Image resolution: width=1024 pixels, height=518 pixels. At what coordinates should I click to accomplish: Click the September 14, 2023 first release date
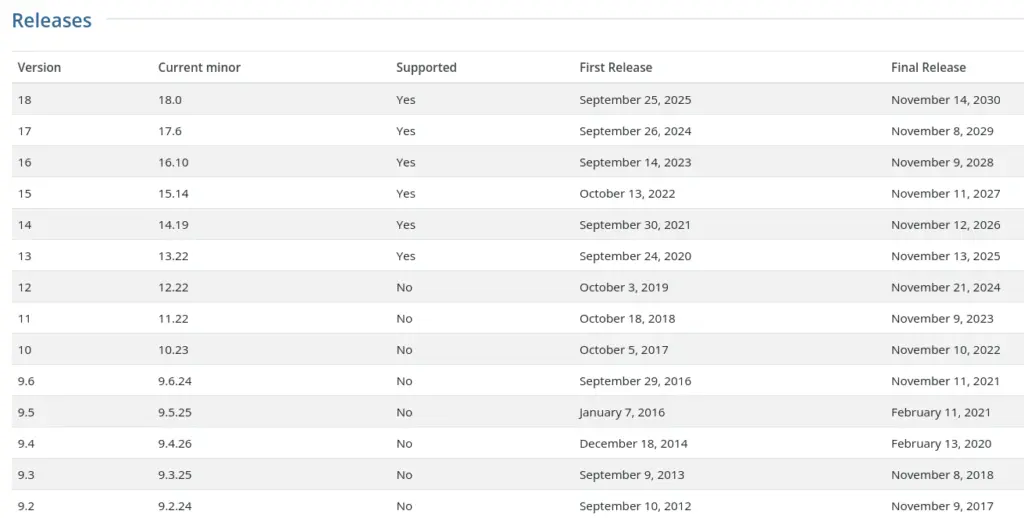(635, 162)
